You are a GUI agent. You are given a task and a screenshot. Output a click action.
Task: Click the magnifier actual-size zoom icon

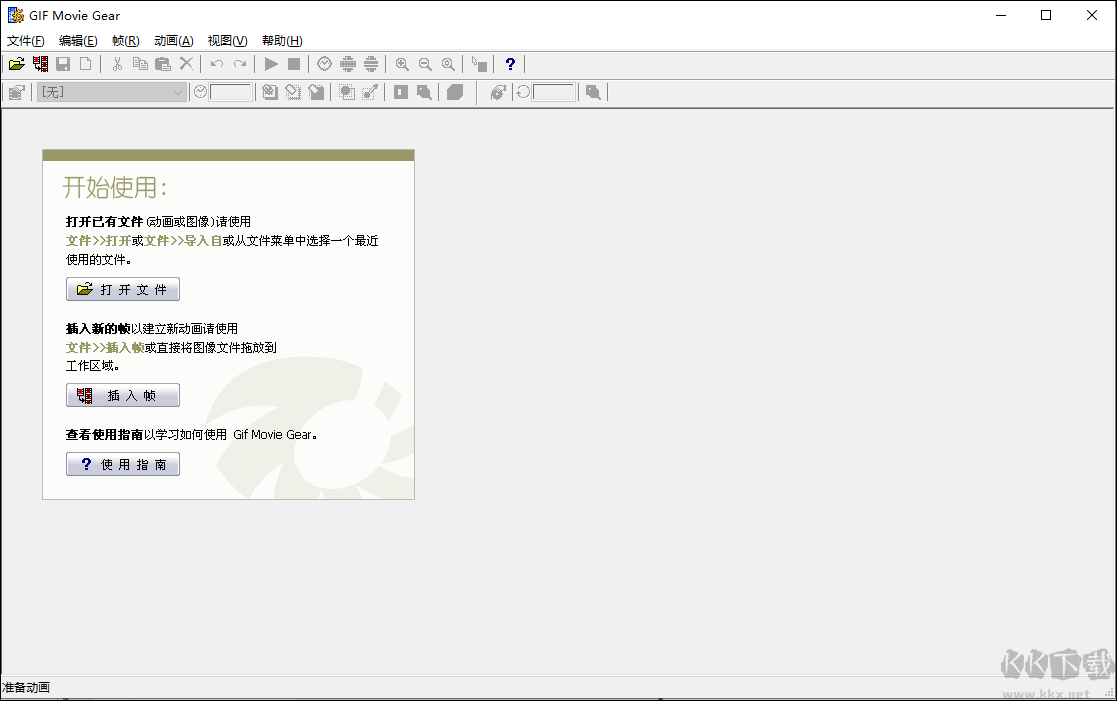(x=448, y=64)
